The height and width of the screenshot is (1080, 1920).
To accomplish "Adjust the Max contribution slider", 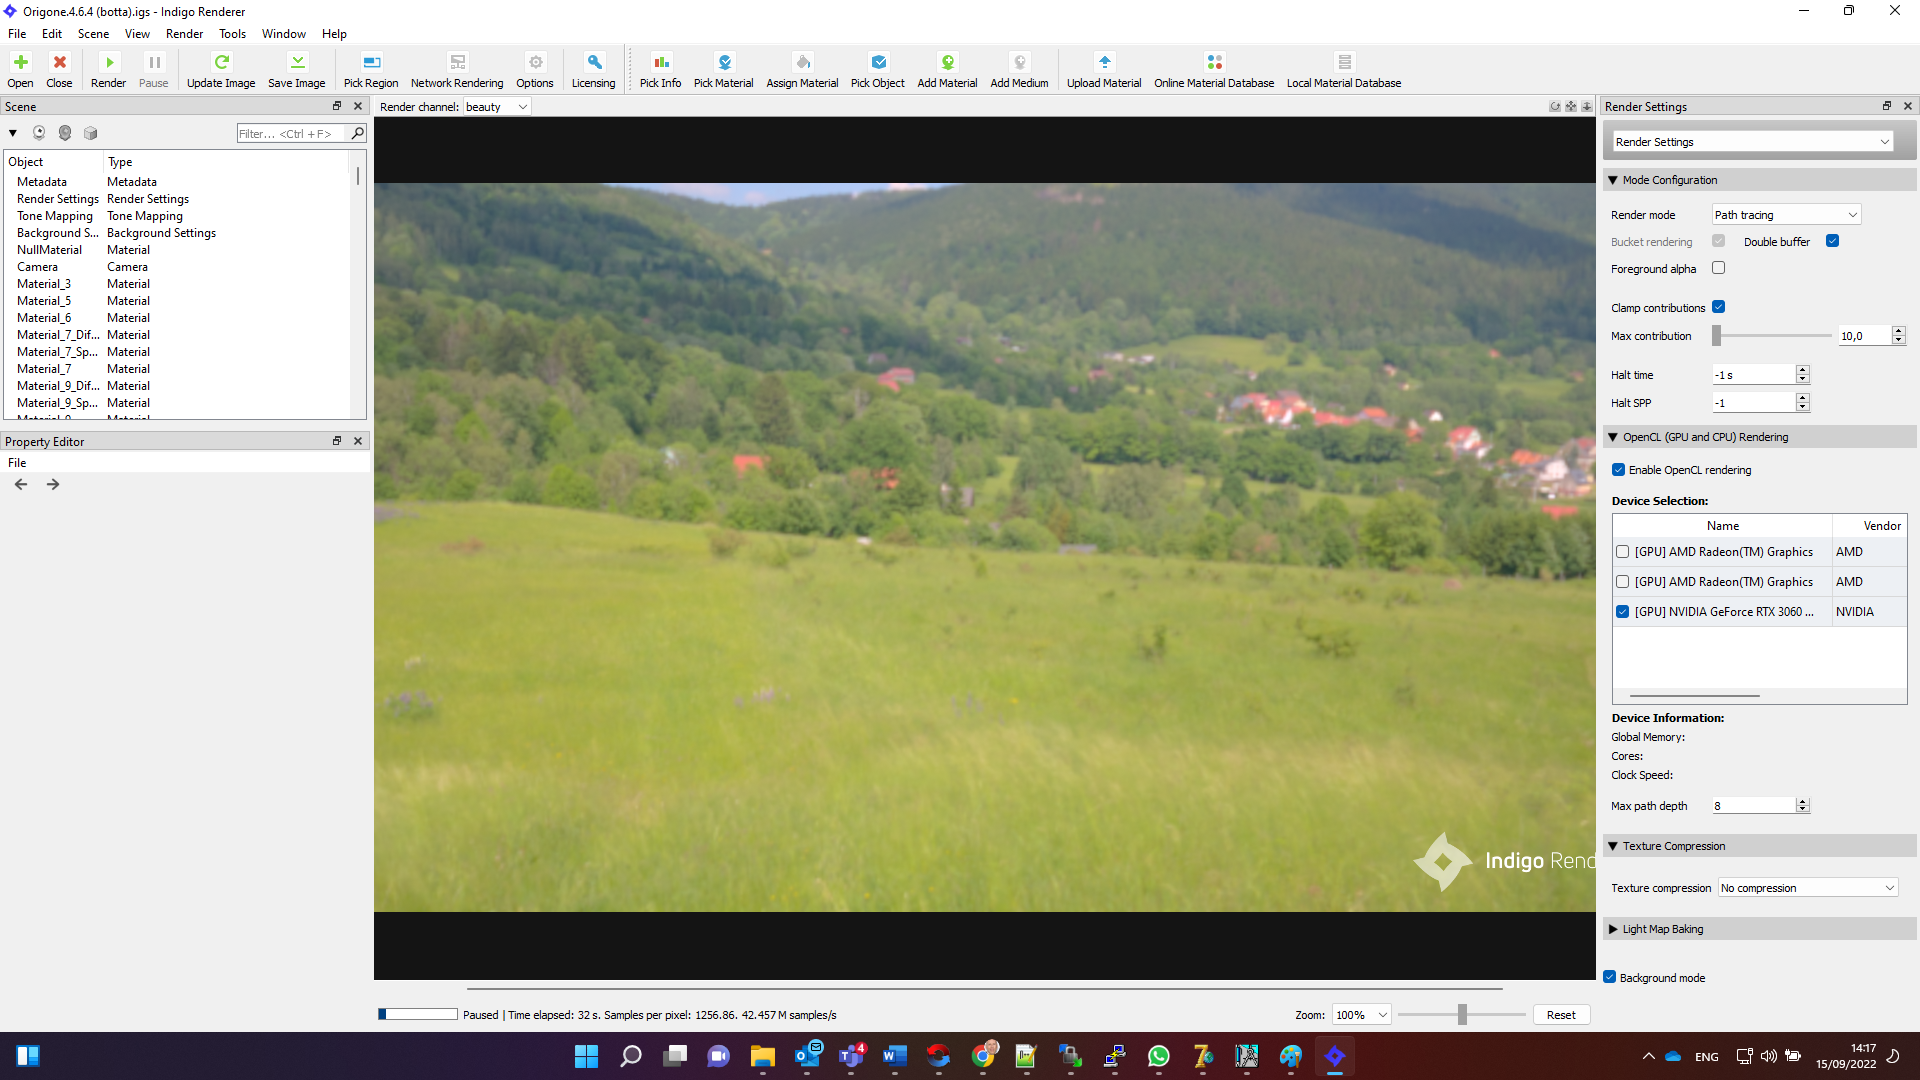I will tap(1717, 336).
